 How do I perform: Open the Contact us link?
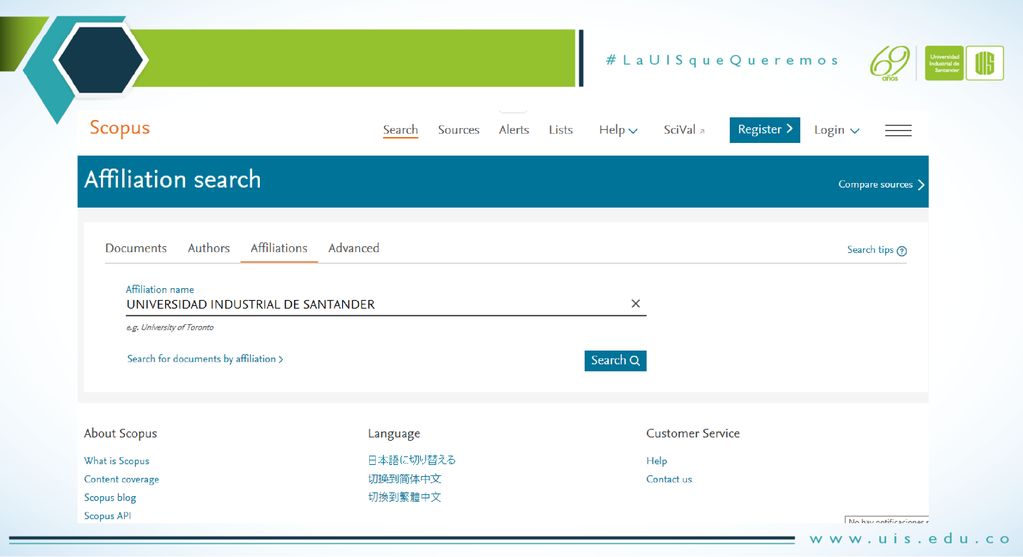point(669,479)
